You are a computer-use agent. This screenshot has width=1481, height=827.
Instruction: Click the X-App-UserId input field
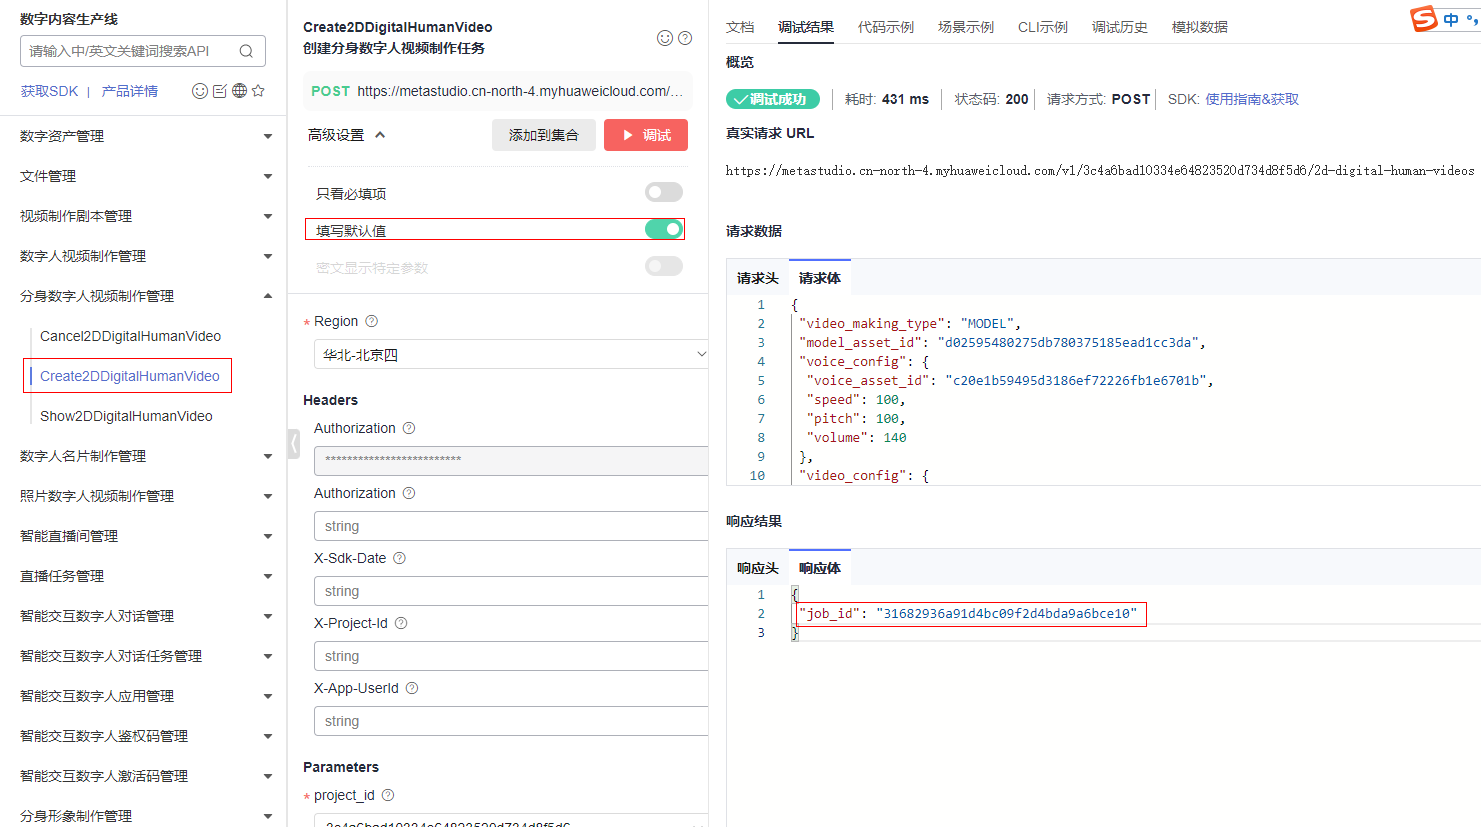tap(511, 721)
